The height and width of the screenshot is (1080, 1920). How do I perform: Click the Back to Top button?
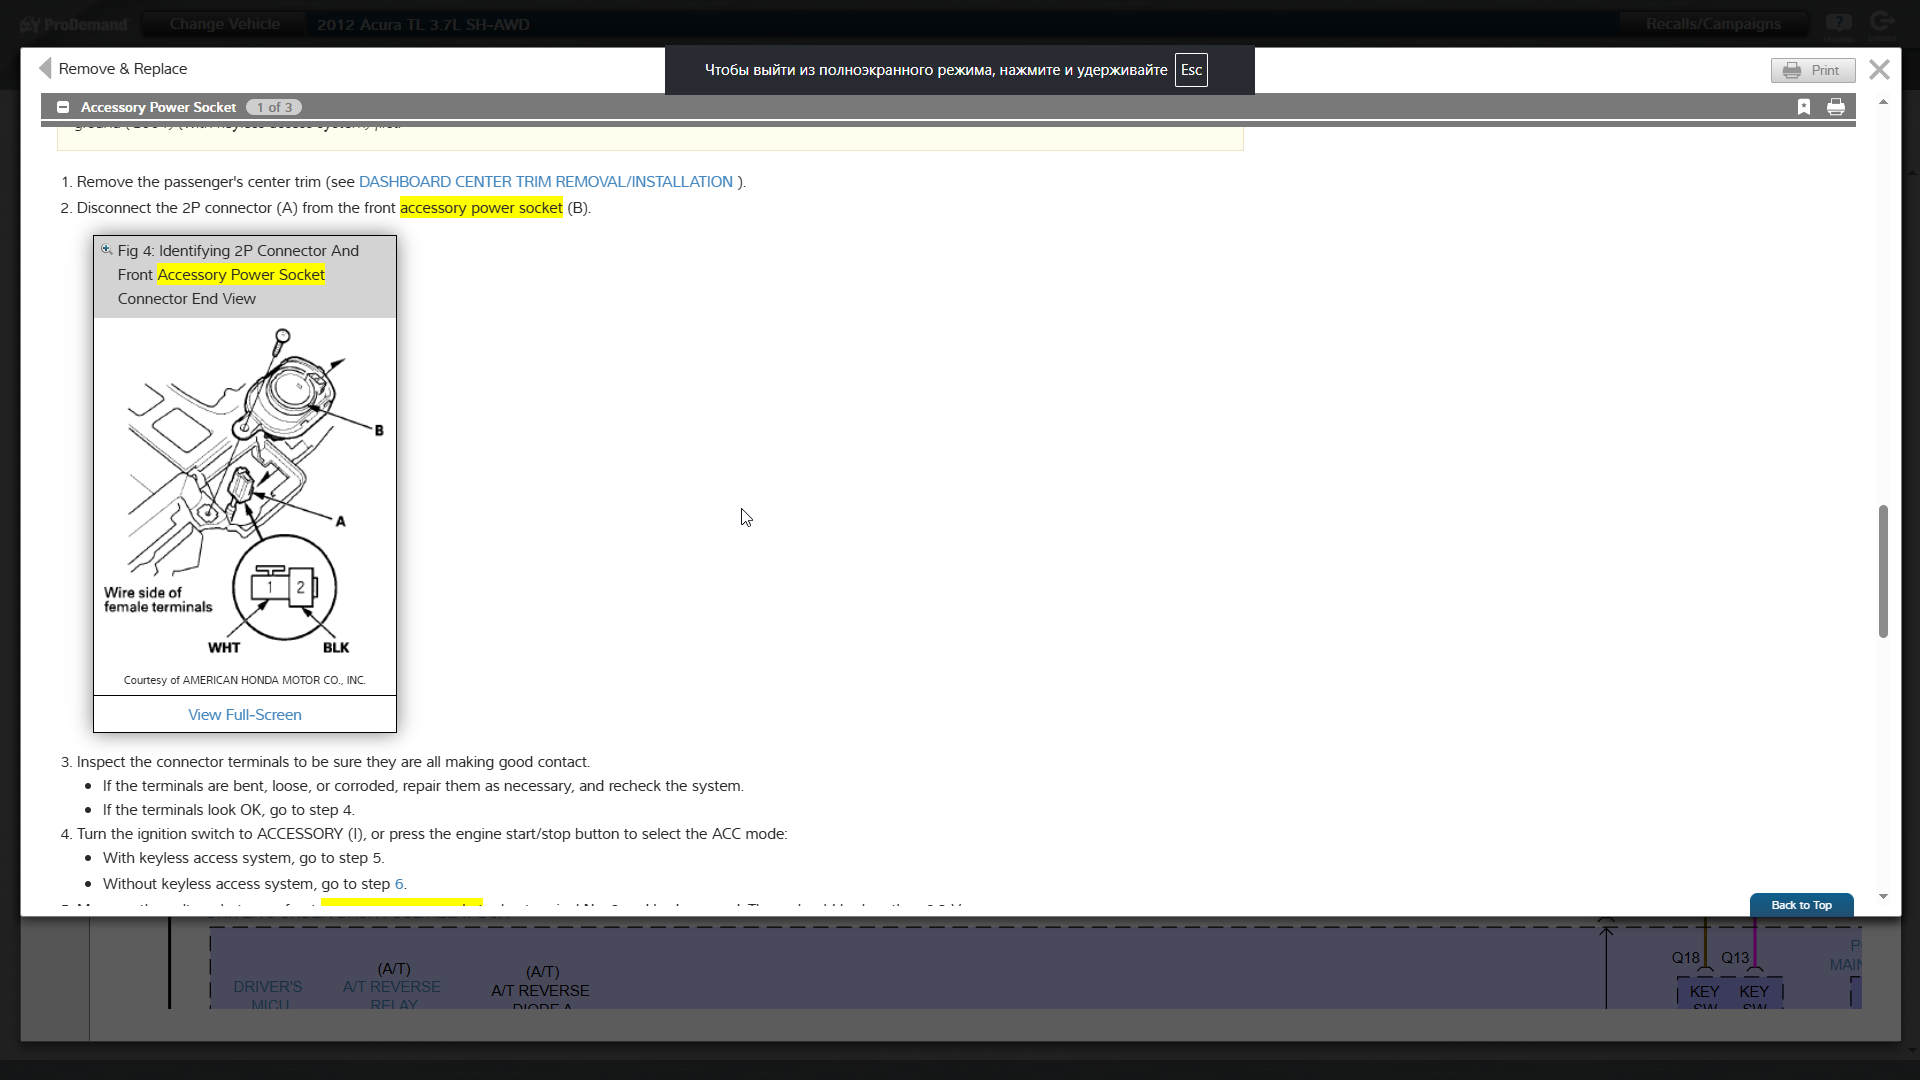click(x=1801, y=905)
